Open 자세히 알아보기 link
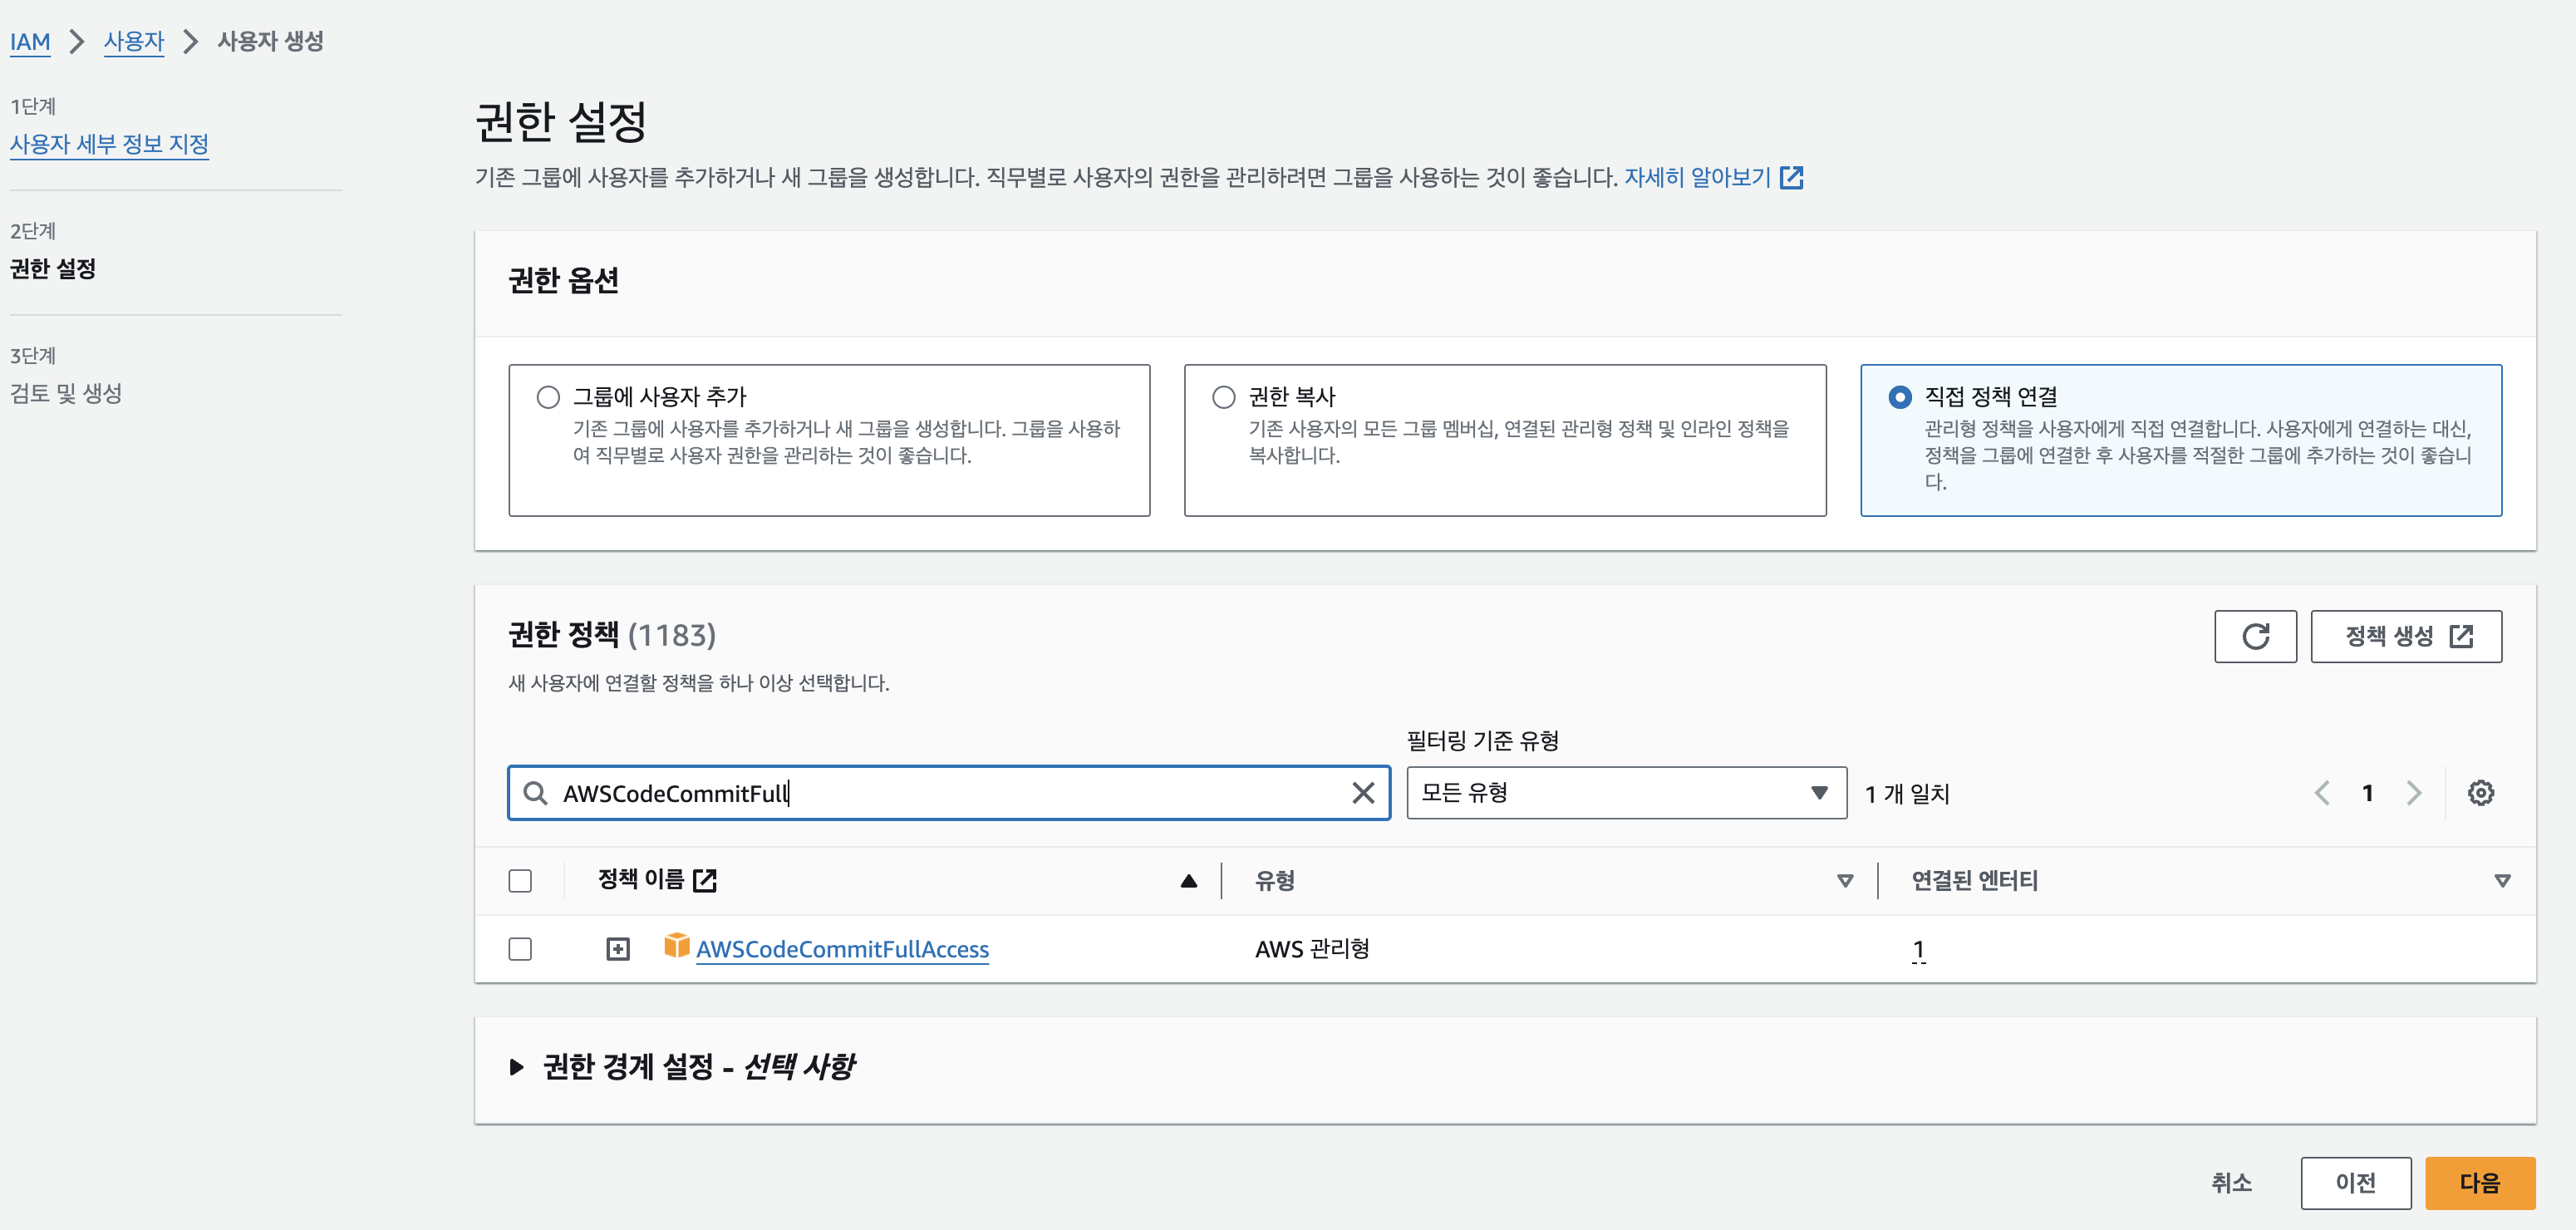2576x1230 pixels. pos(1697,178)
